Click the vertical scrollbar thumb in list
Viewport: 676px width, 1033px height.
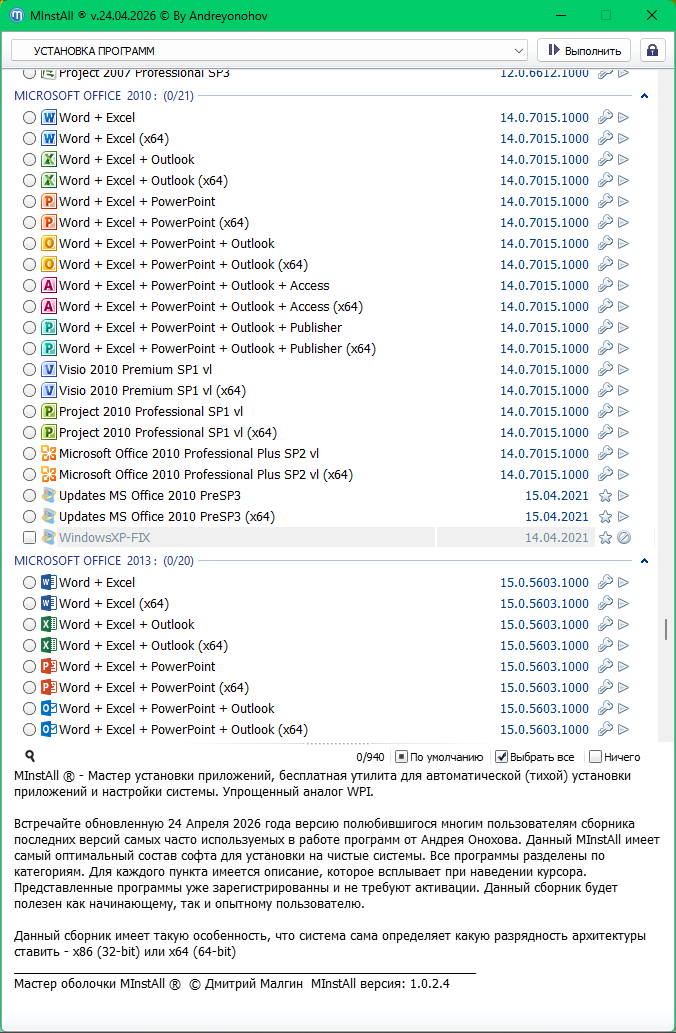[665, 629]
